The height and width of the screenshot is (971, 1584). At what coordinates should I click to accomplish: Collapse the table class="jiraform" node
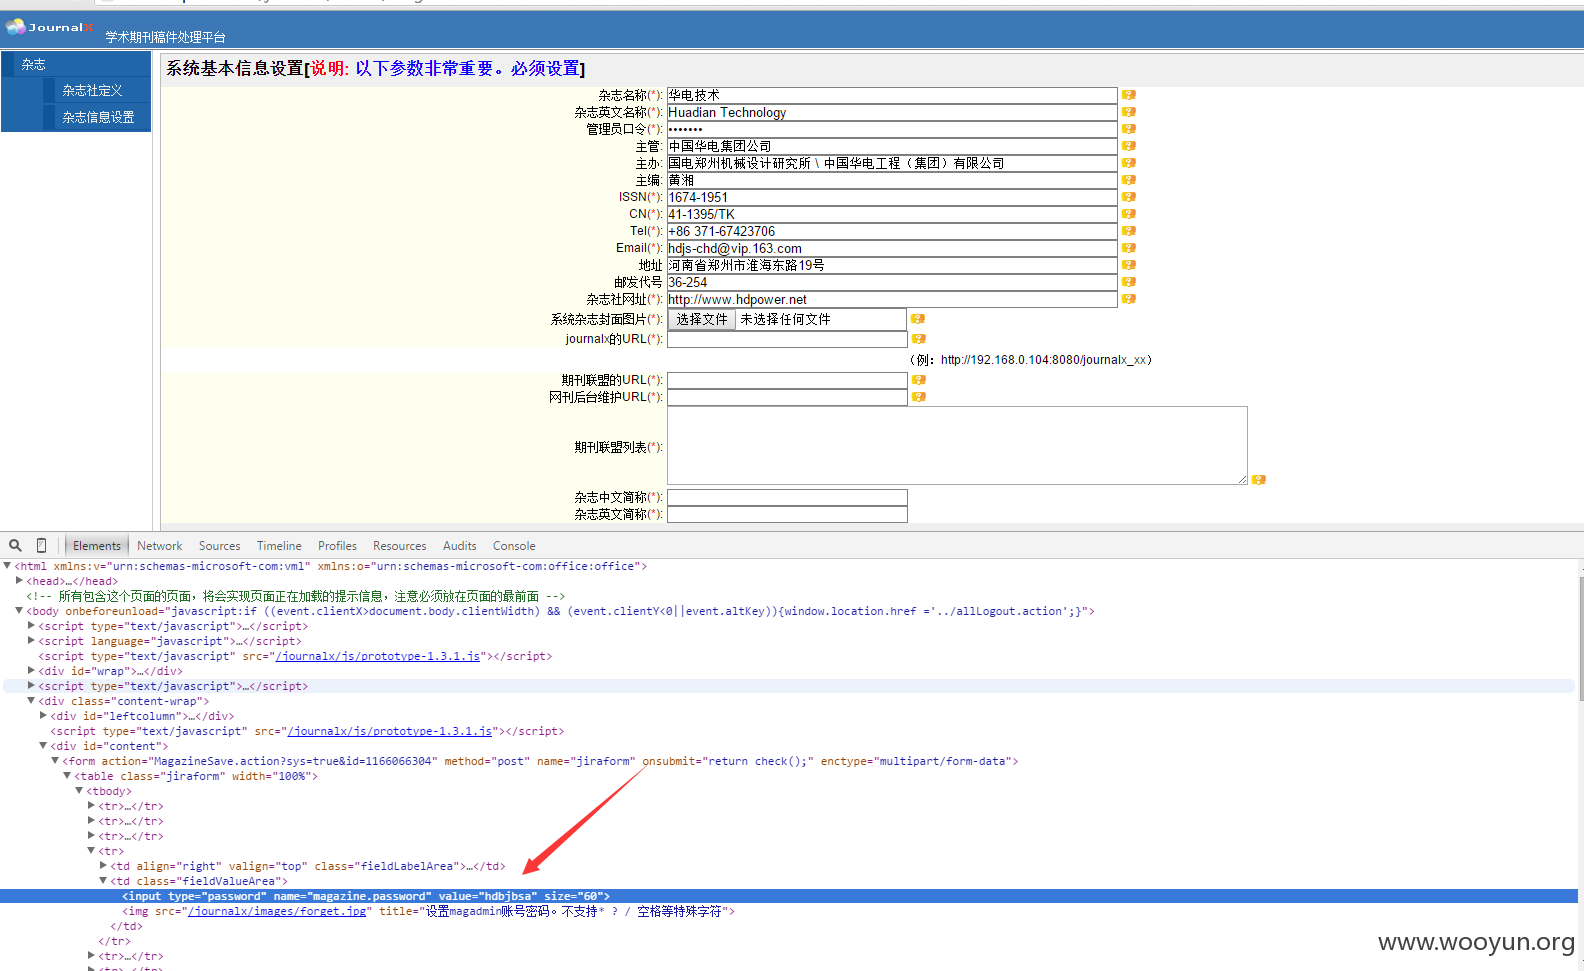(x=67, y=776)
